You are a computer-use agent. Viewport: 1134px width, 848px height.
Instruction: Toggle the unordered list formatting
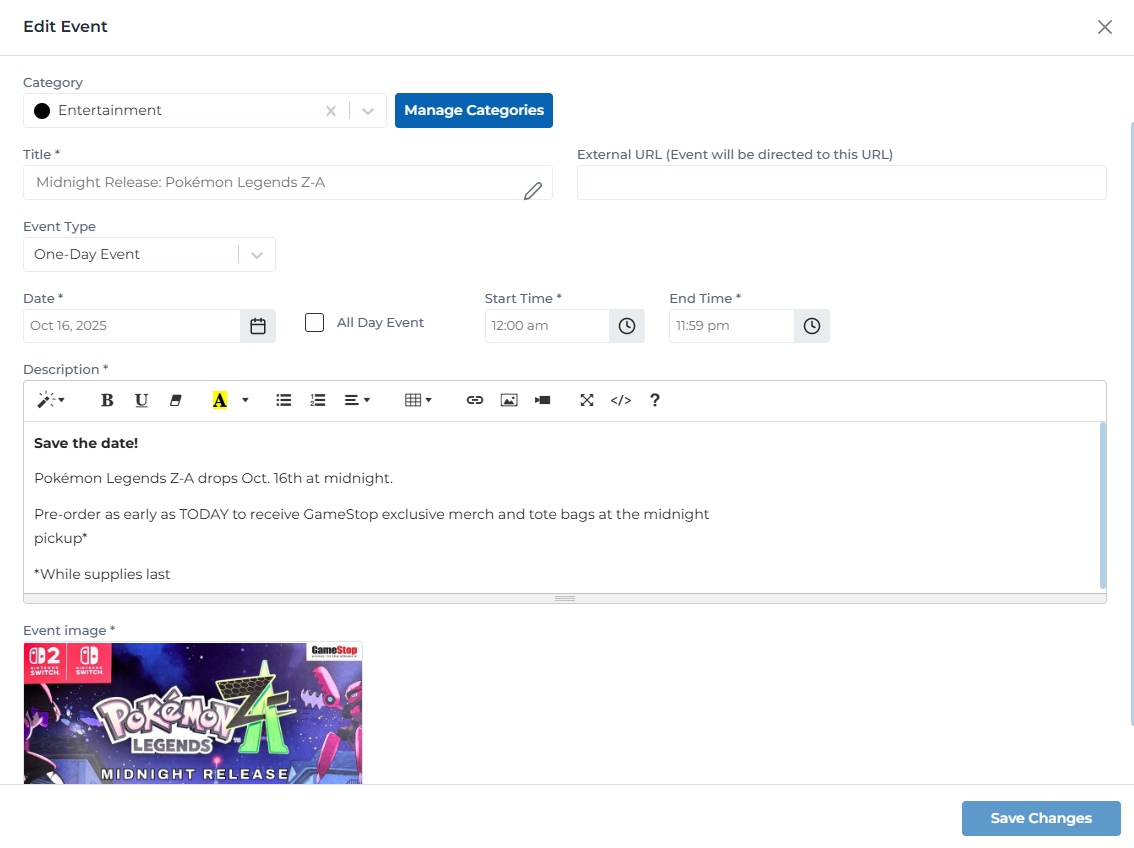click(283, 400)
